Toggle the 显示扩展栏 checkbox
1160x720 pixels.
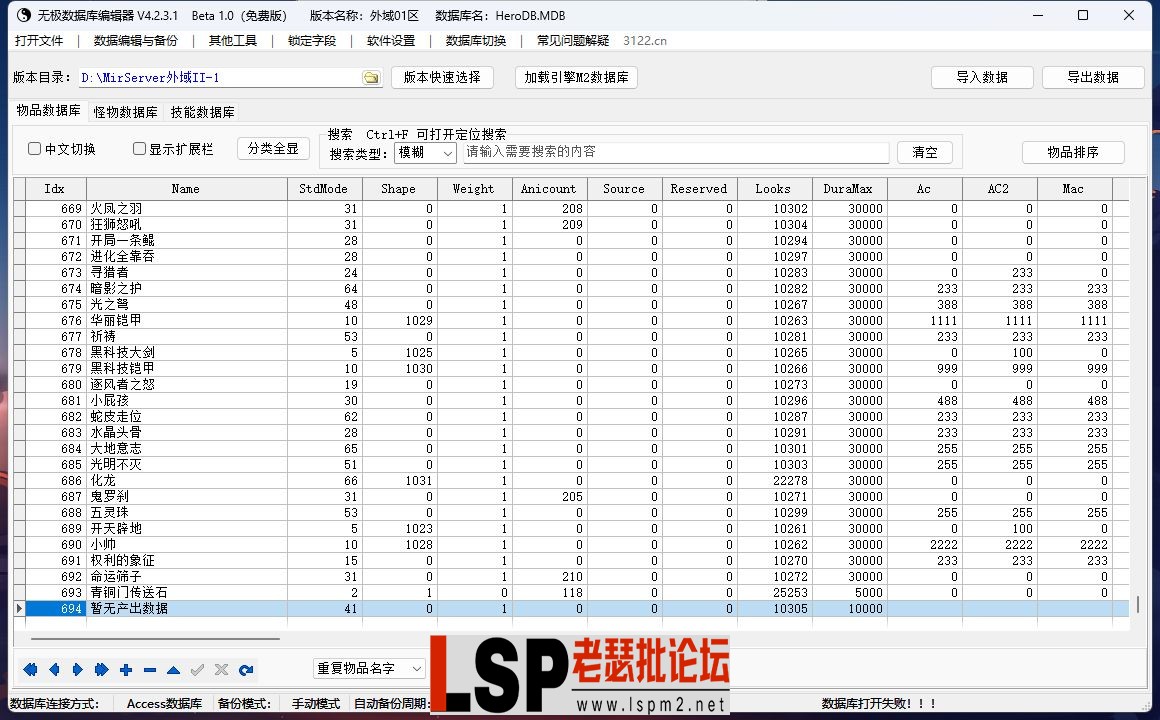[x=139, y=148]
